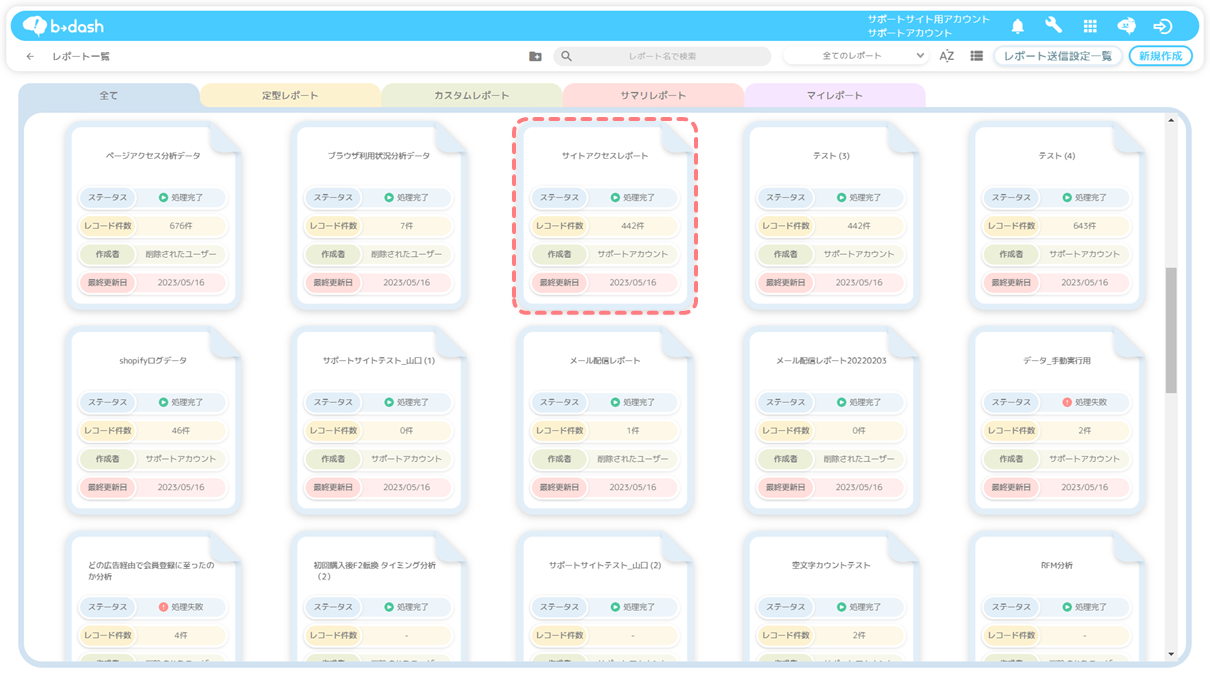Viewport: 1210px width, 680px height.
Task: Click the サポートサイト用アカウント account name
Action: 929,19
